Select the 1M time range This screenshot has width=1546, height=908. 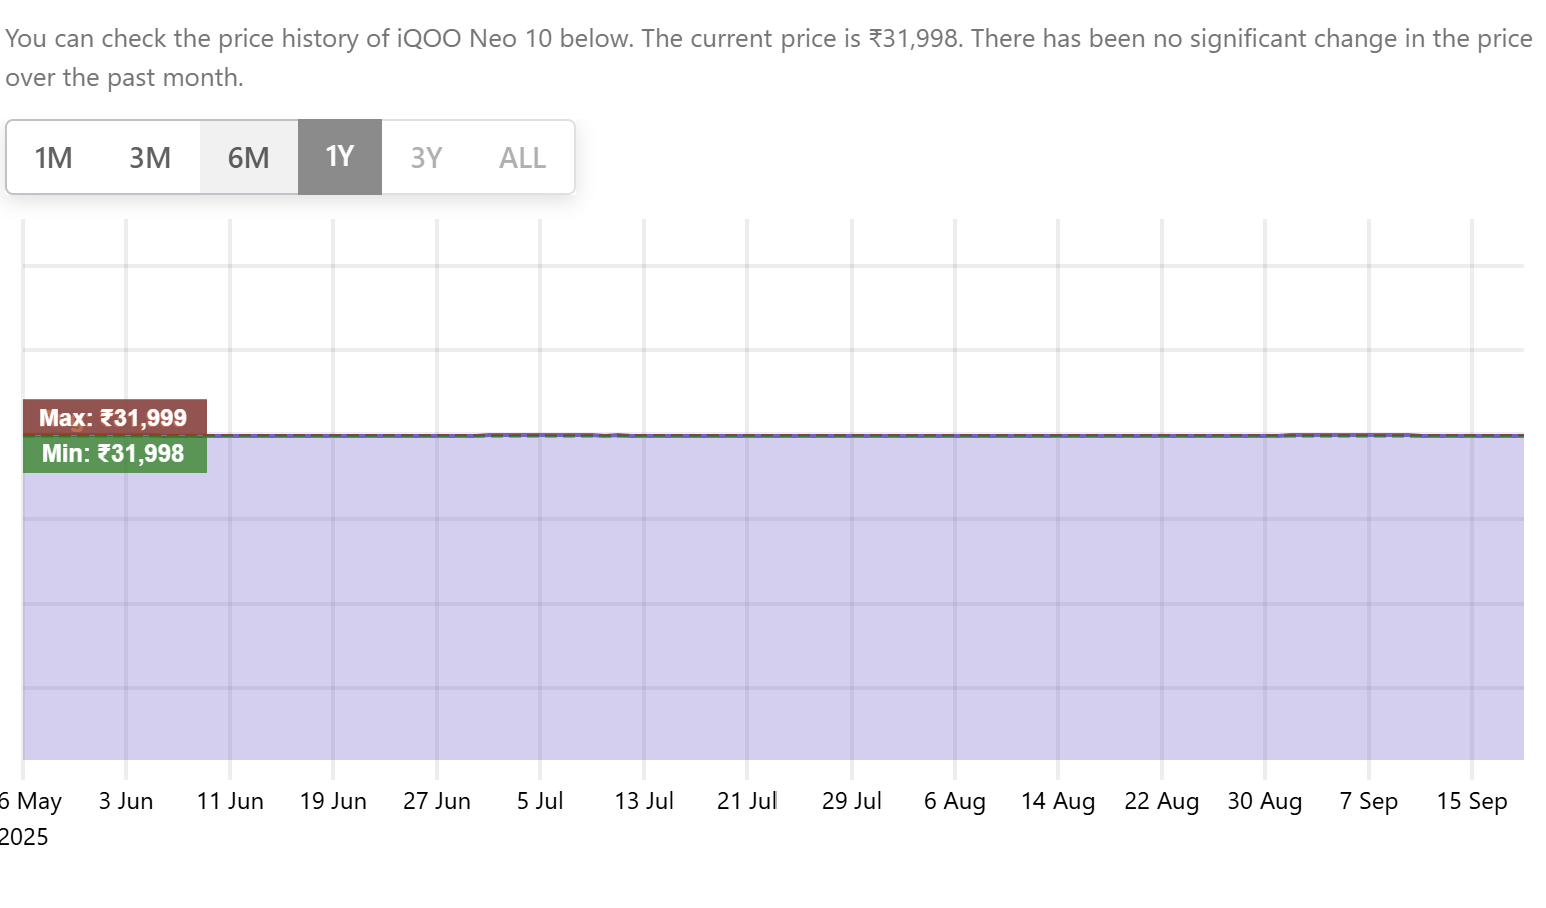coord(53,157)
